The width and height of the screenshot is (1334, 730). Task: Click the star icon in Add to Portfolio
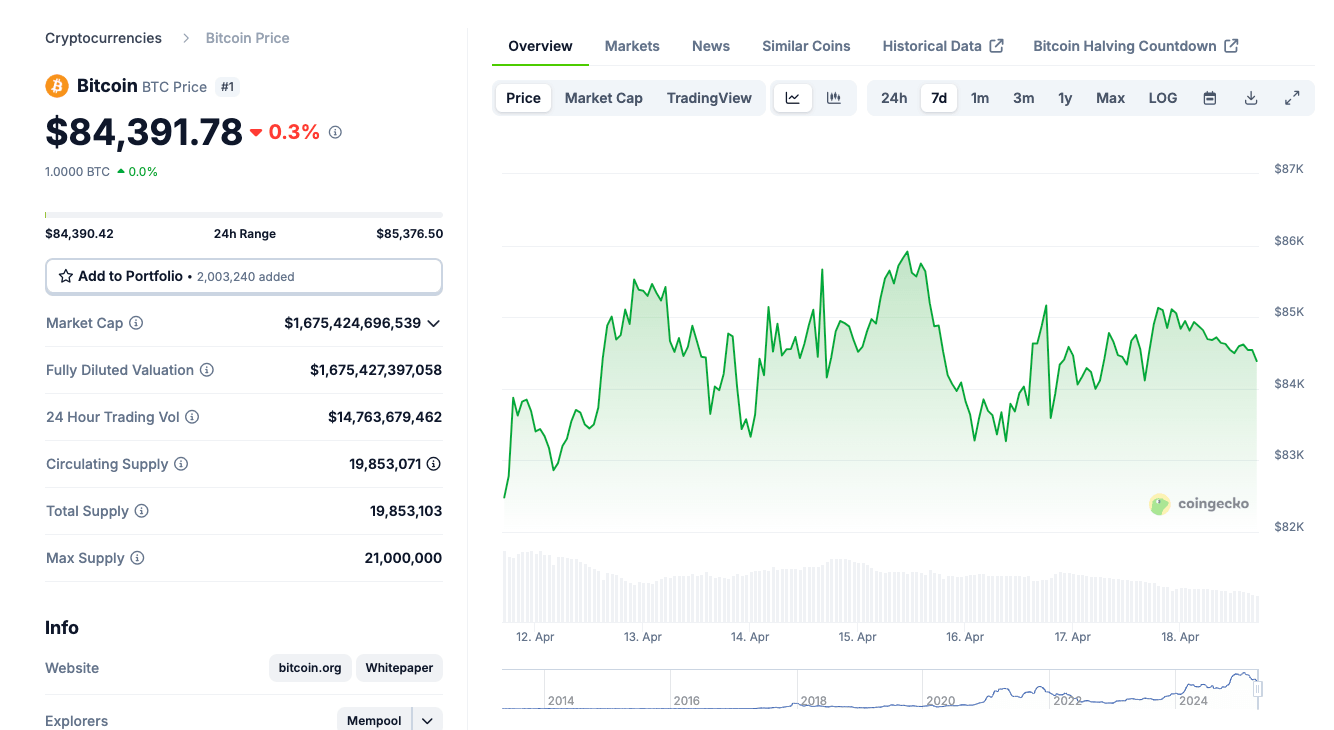tap(65, 276)
